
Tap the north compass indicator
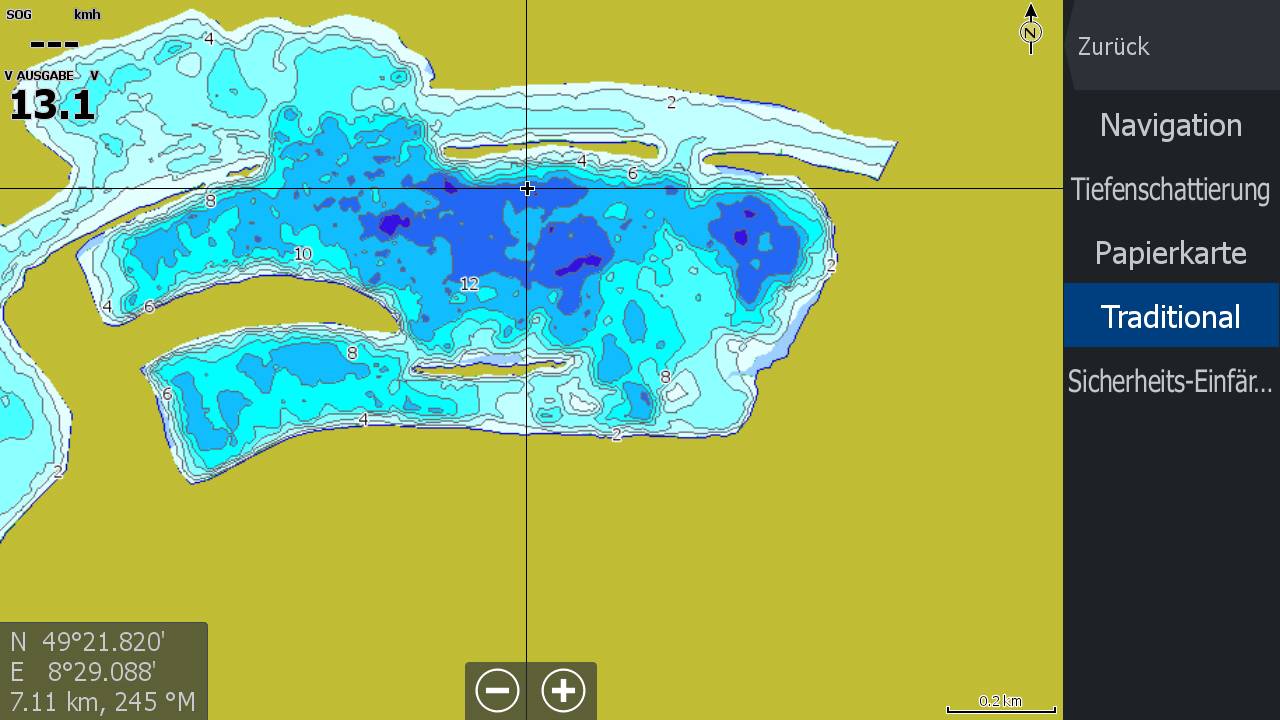(x=1030, y=29)
